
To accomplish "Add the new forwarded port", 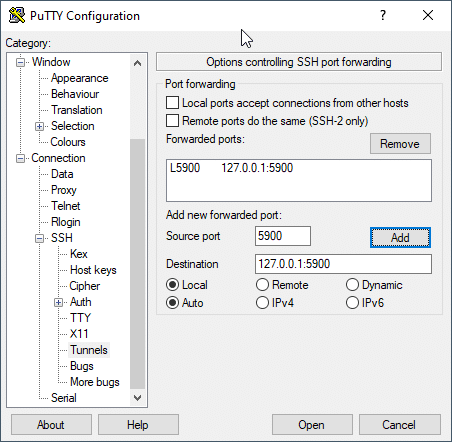I will tap(400, 238).
